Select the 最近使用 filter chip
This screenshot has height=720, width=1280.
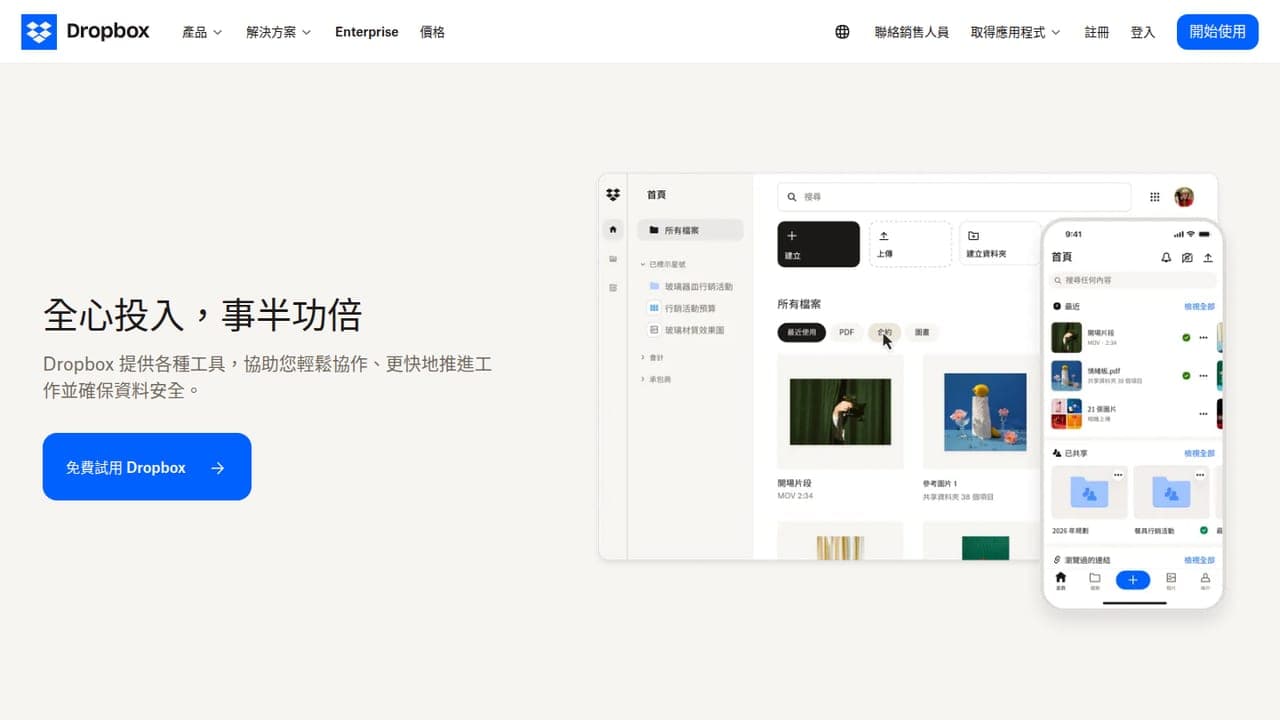(x=802, y=332)
